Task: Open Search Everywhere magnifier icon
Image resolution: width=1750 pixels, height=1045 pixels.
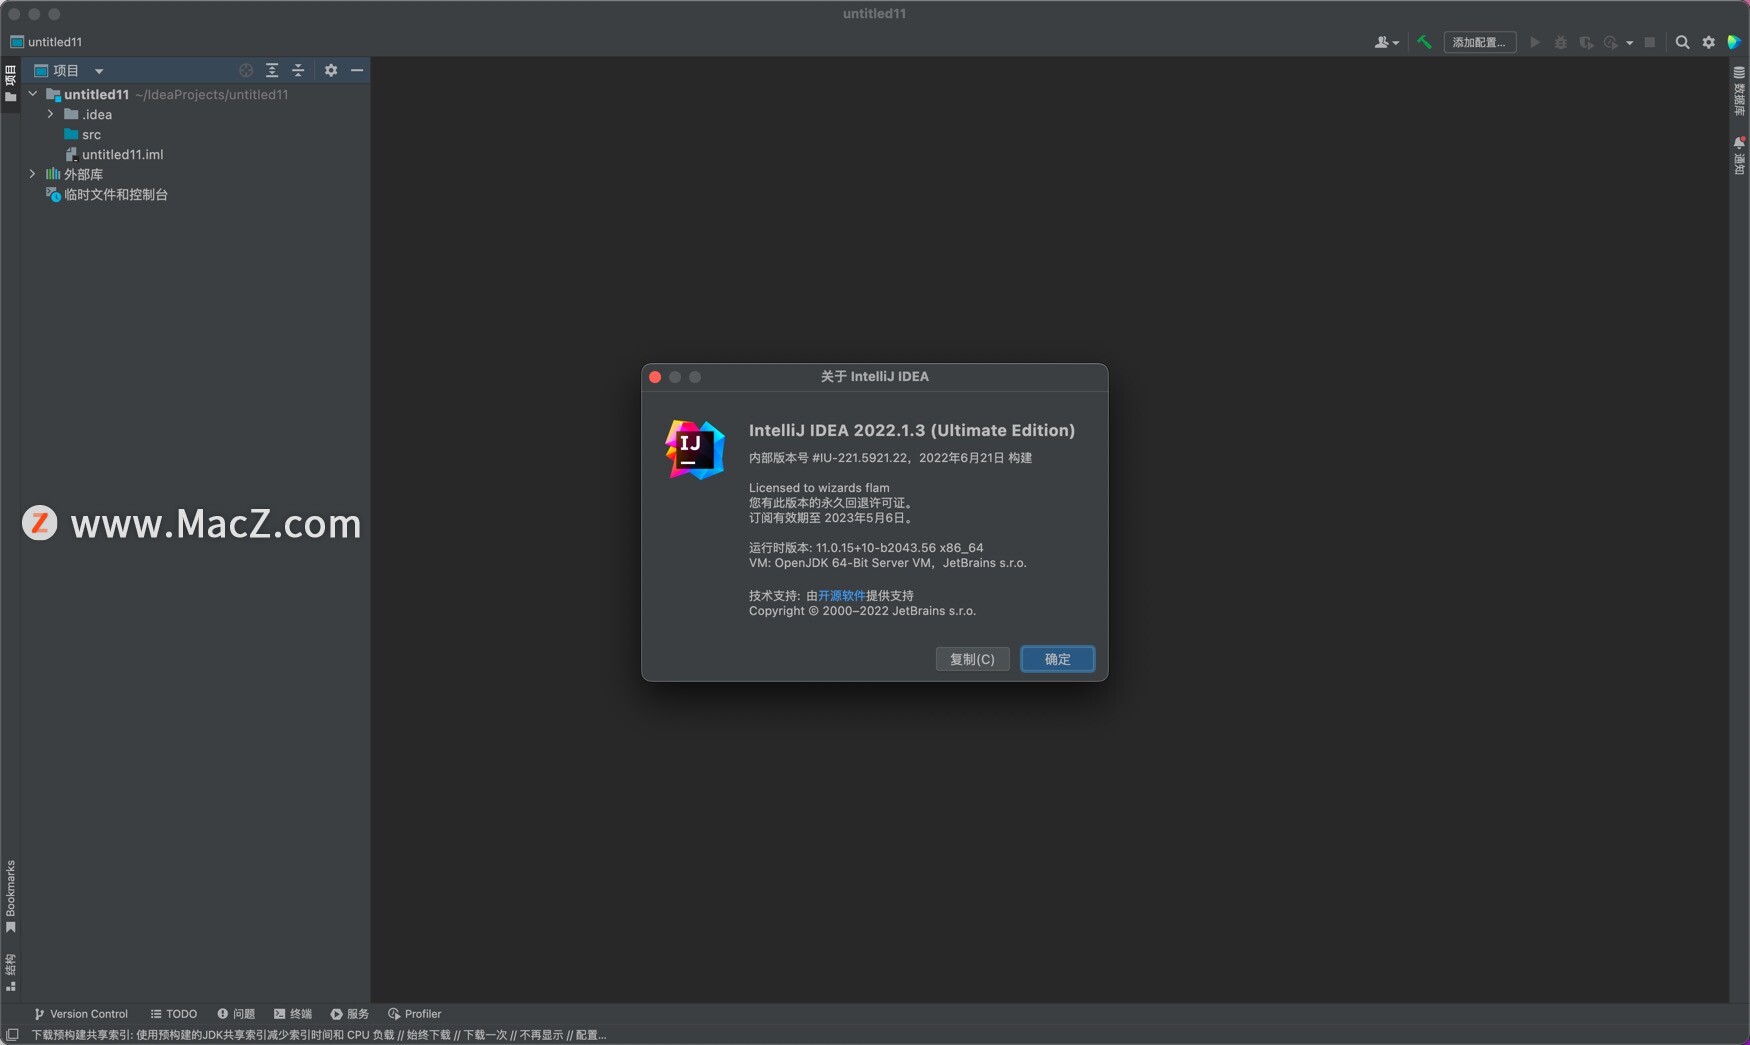Action: coord(1683,42)
